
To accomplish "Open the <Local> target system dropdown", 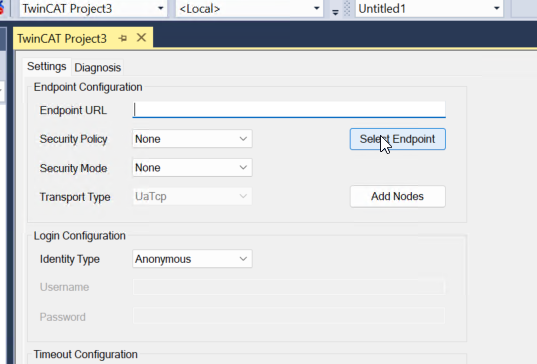I will coord(250,9).
